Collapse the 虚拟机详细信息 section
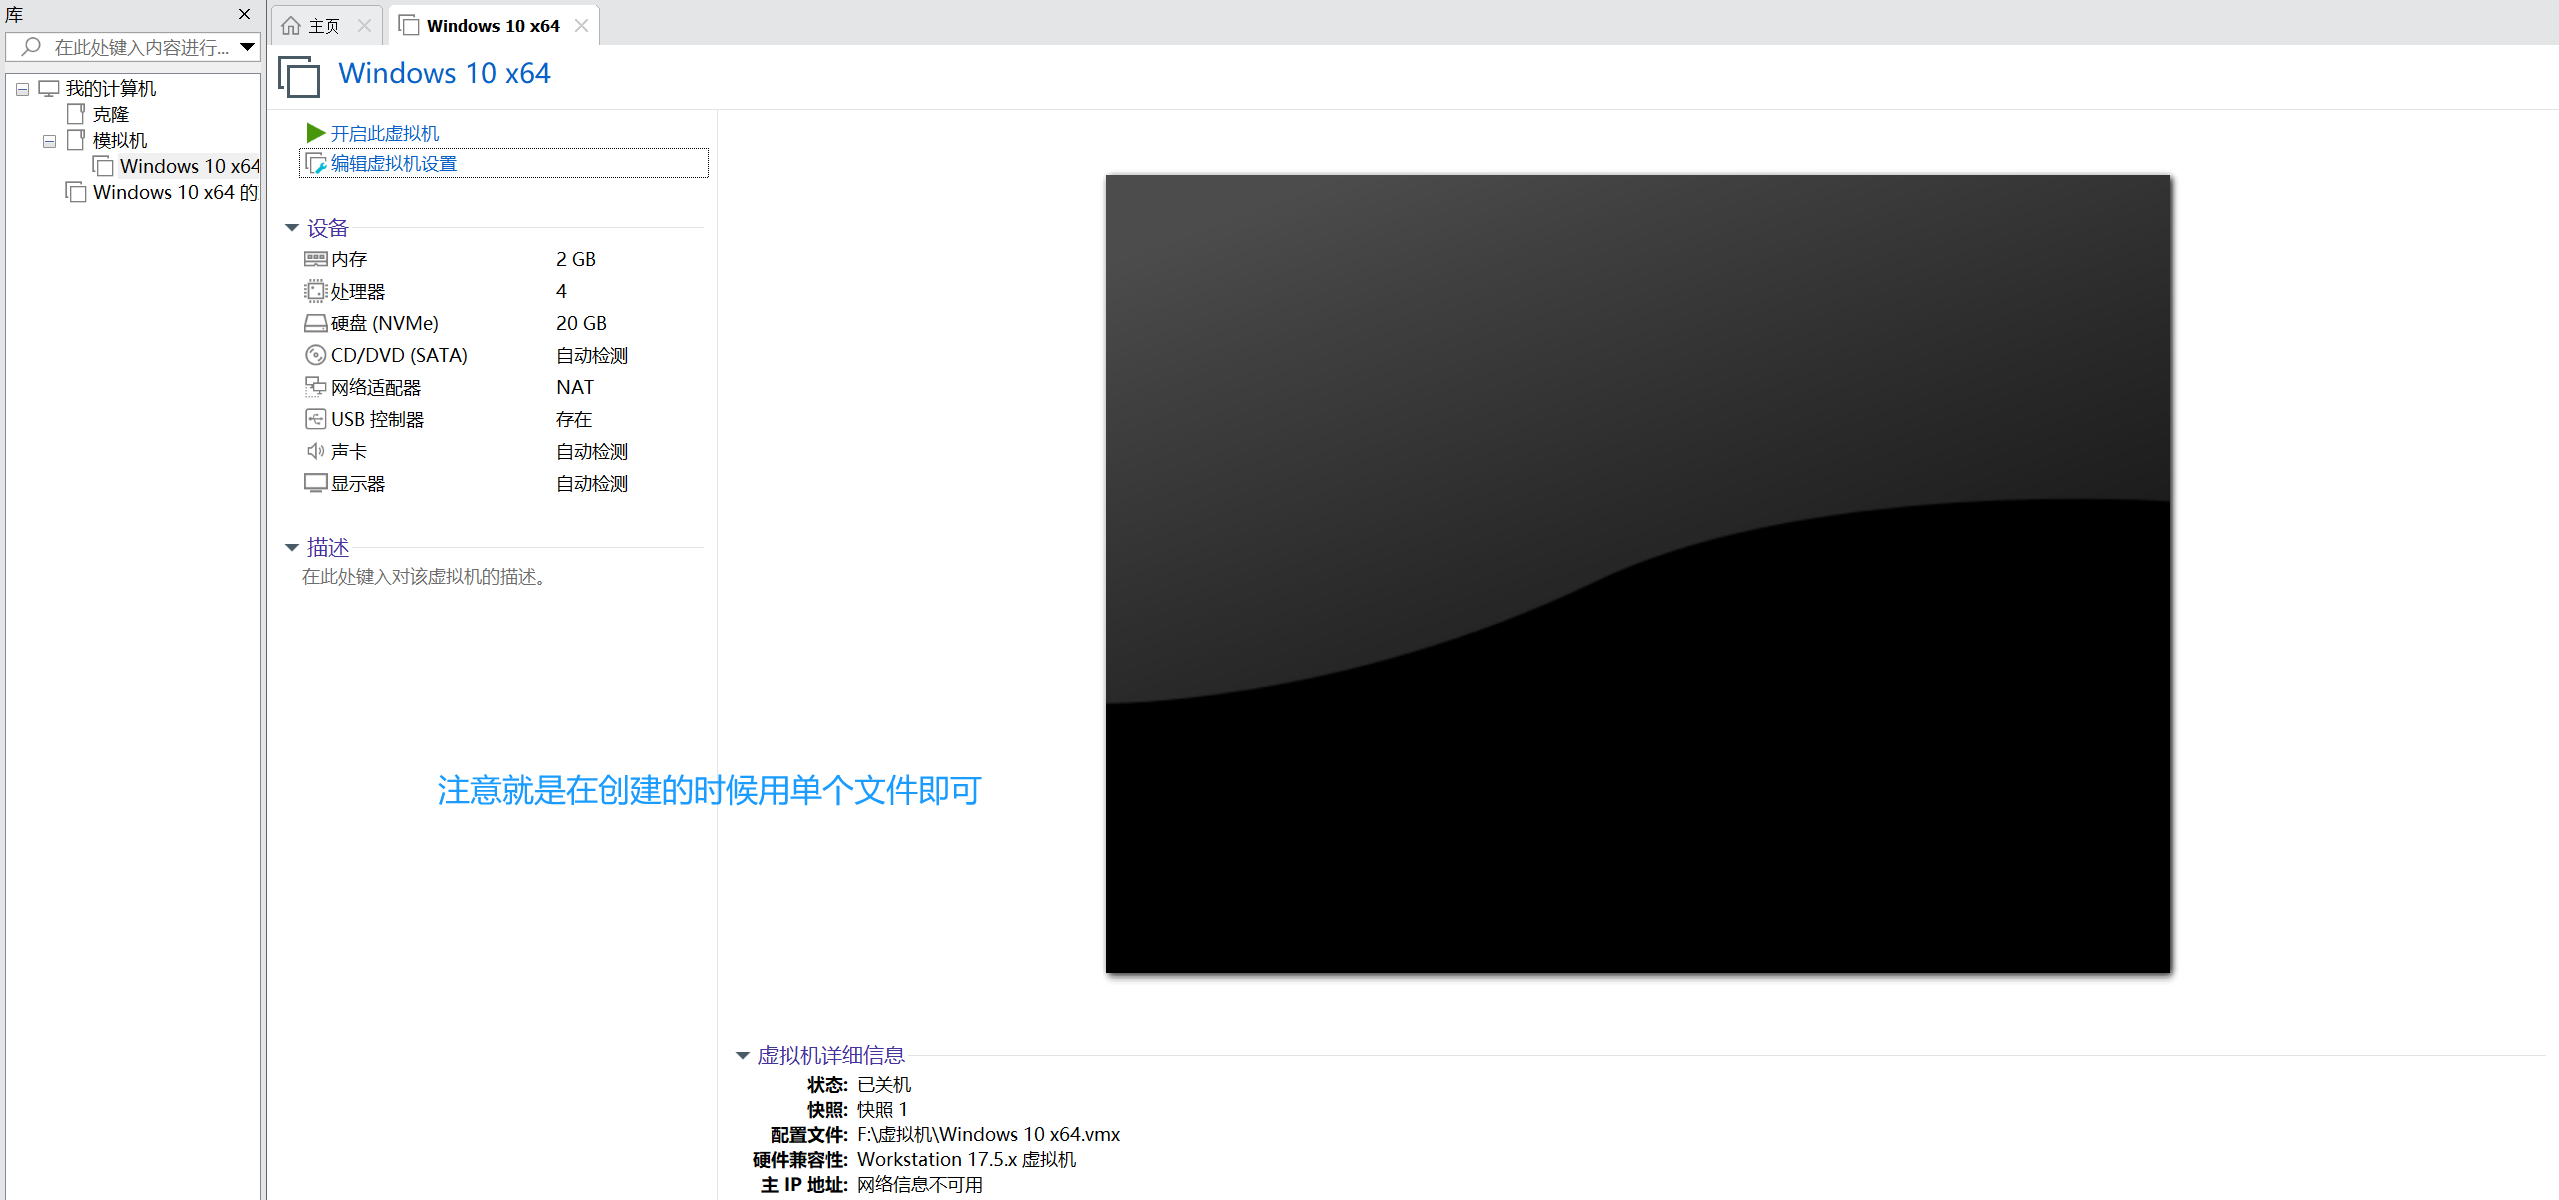2559x1200 pixels. click(x=743, y=1055)
